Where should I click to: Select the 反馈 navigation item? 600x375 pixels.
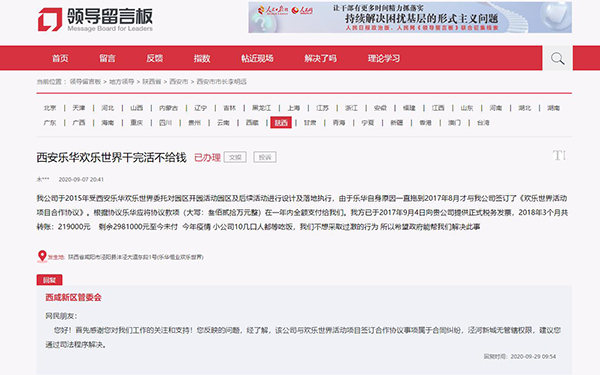pos(155,58)
